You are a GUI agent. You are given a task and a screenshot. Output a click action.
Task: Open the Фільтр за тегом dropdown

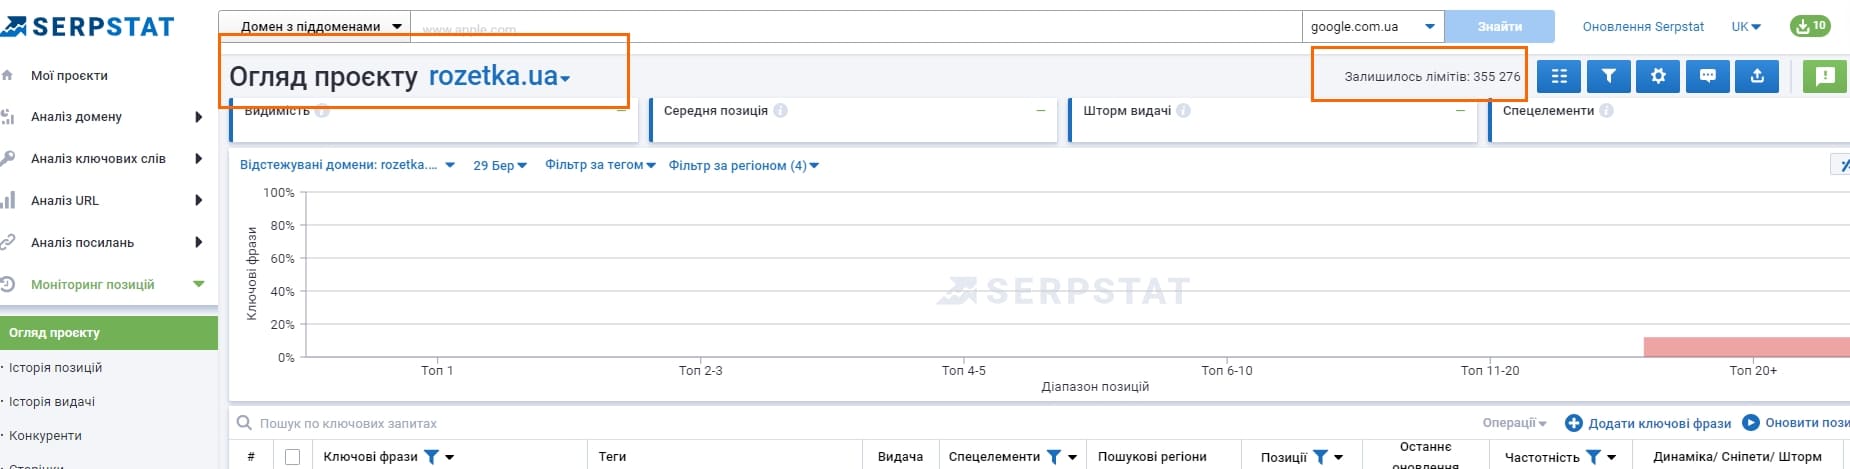[x=600, y=165]
